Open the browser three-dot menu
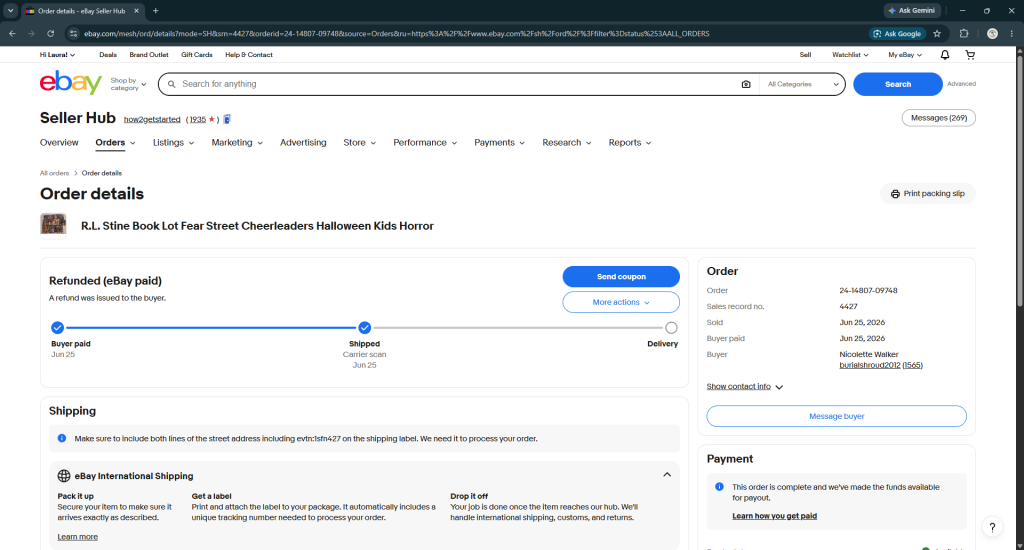Screen dimensions: 1024x550 (1012, 33)
